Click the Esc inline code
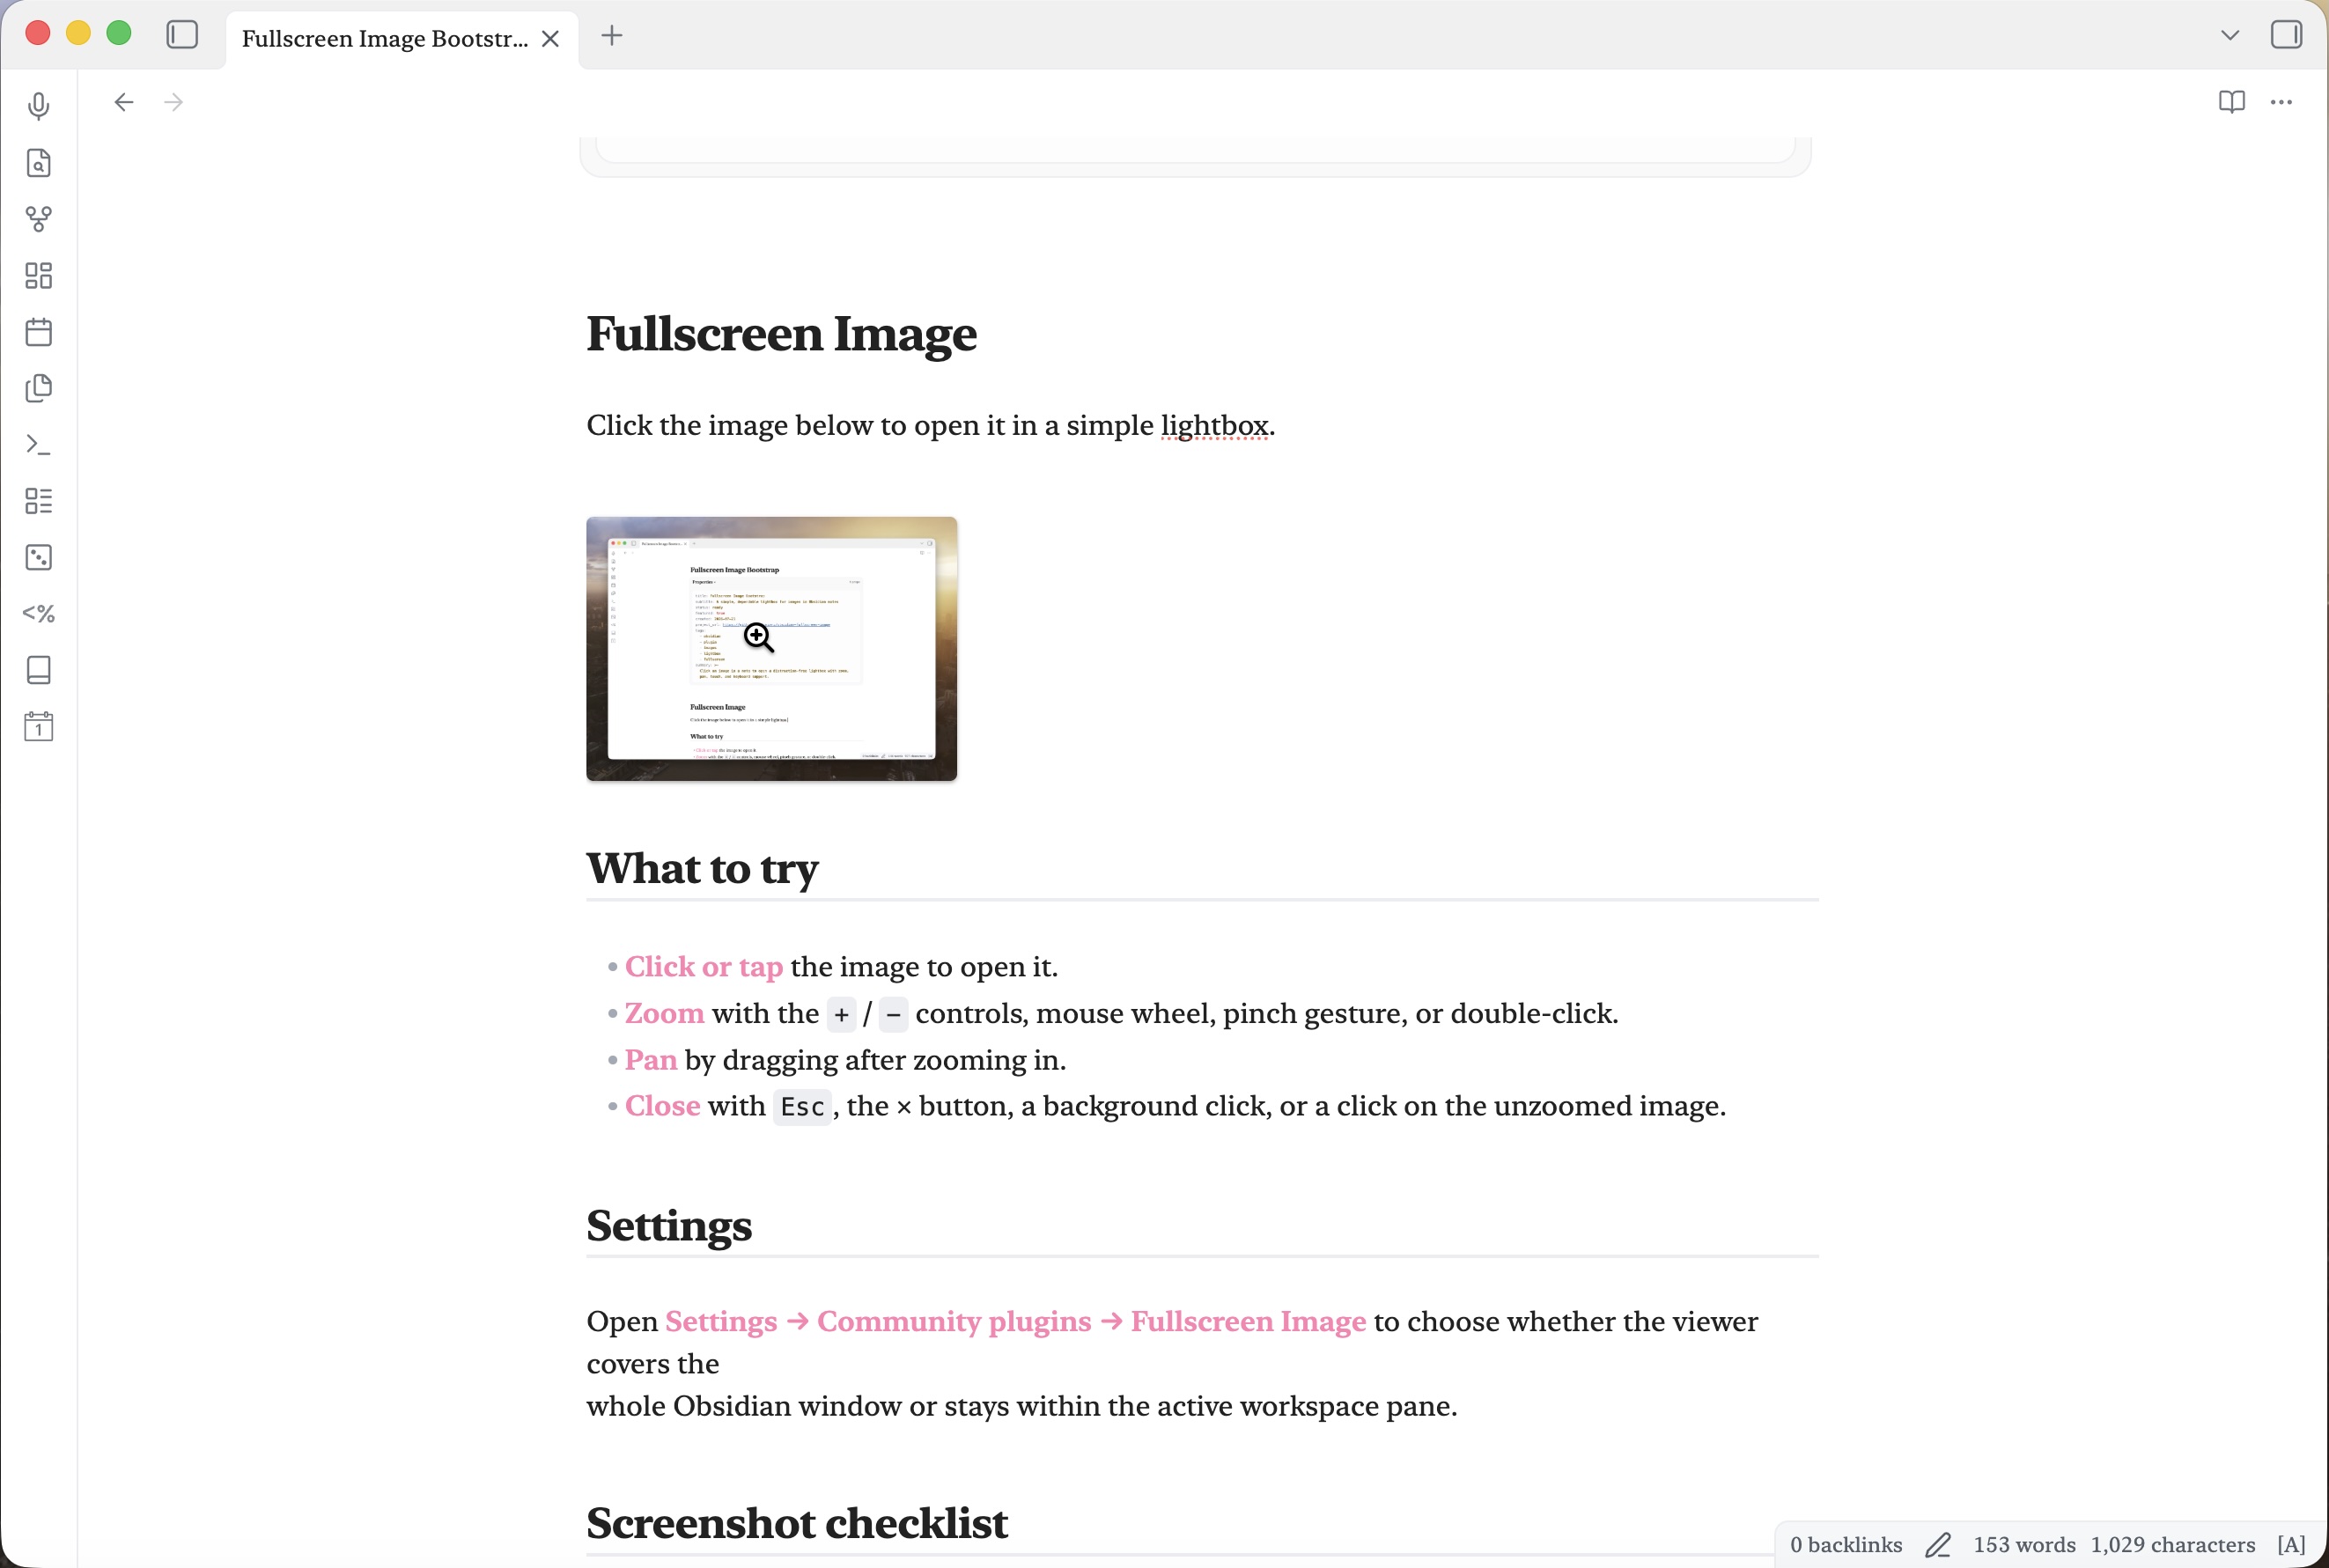 802,1107
